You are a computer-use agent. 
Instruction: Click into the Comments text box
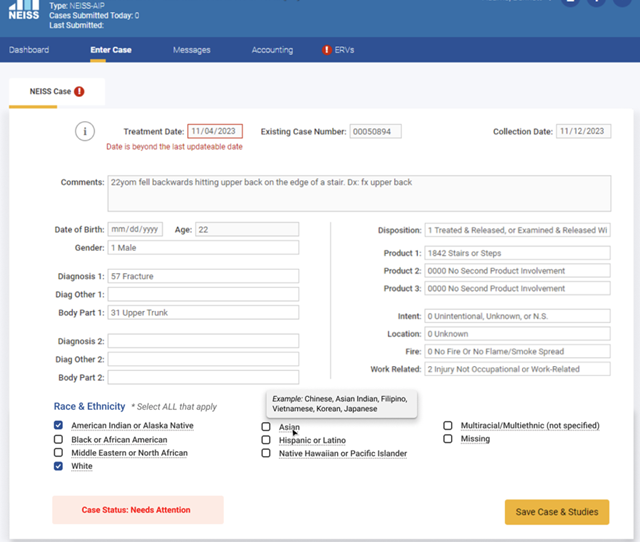pyautogui.click(x=358, y=193)
